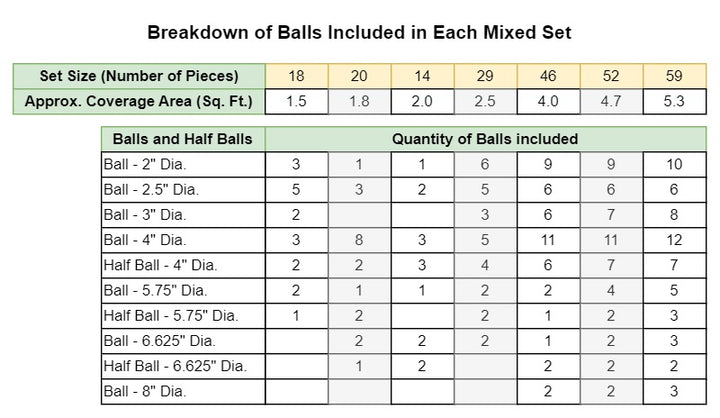Click the 'Quantity of Balls included' header
Screen dimensions: 720x418
(x=485, y=139)
